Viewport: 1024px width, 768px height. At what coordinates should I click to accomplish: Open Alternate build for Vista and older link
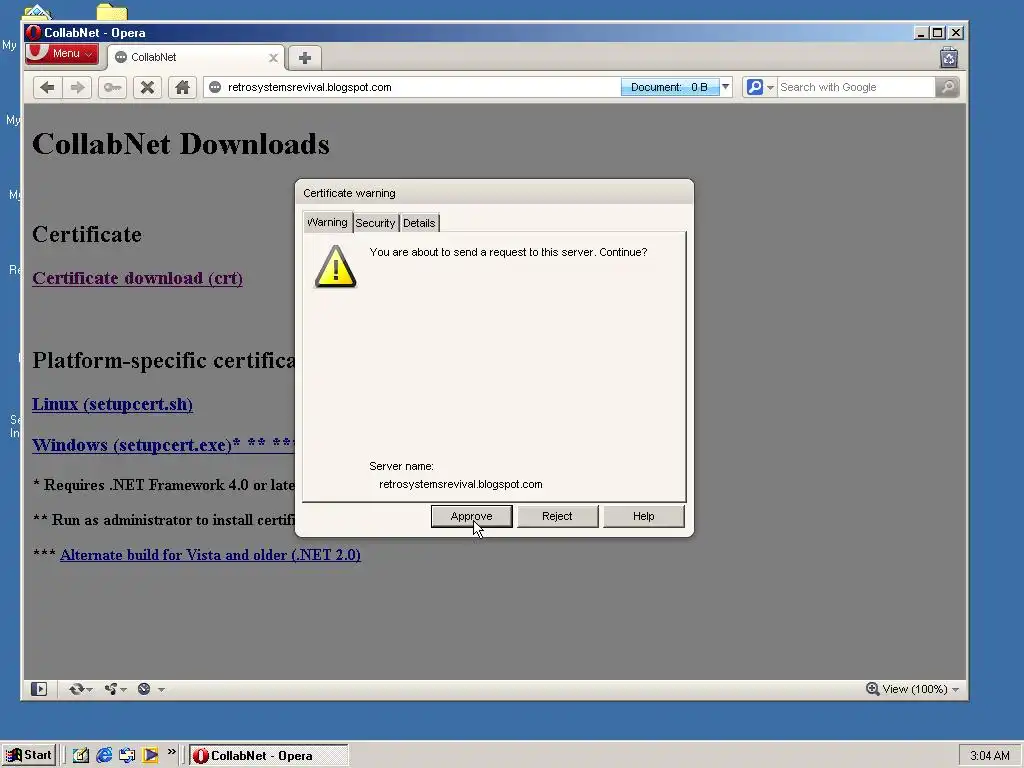tap(210, 555)
